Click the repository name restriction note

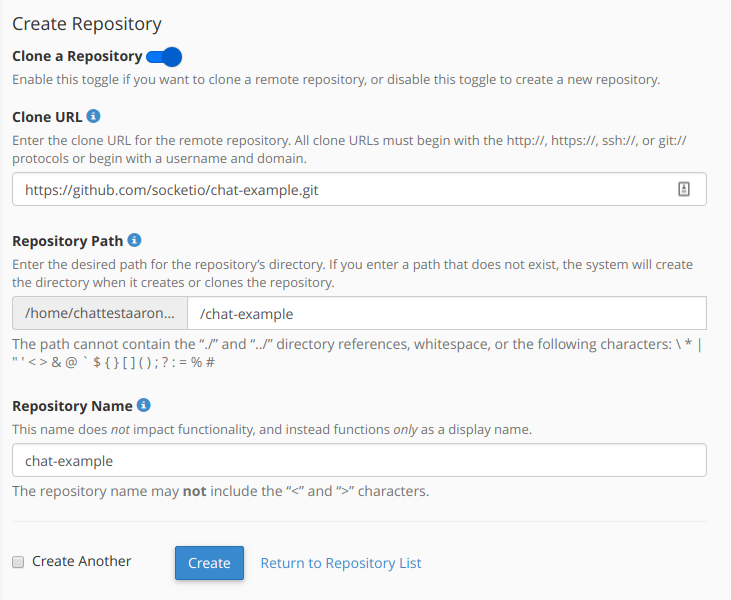[220, 491]
